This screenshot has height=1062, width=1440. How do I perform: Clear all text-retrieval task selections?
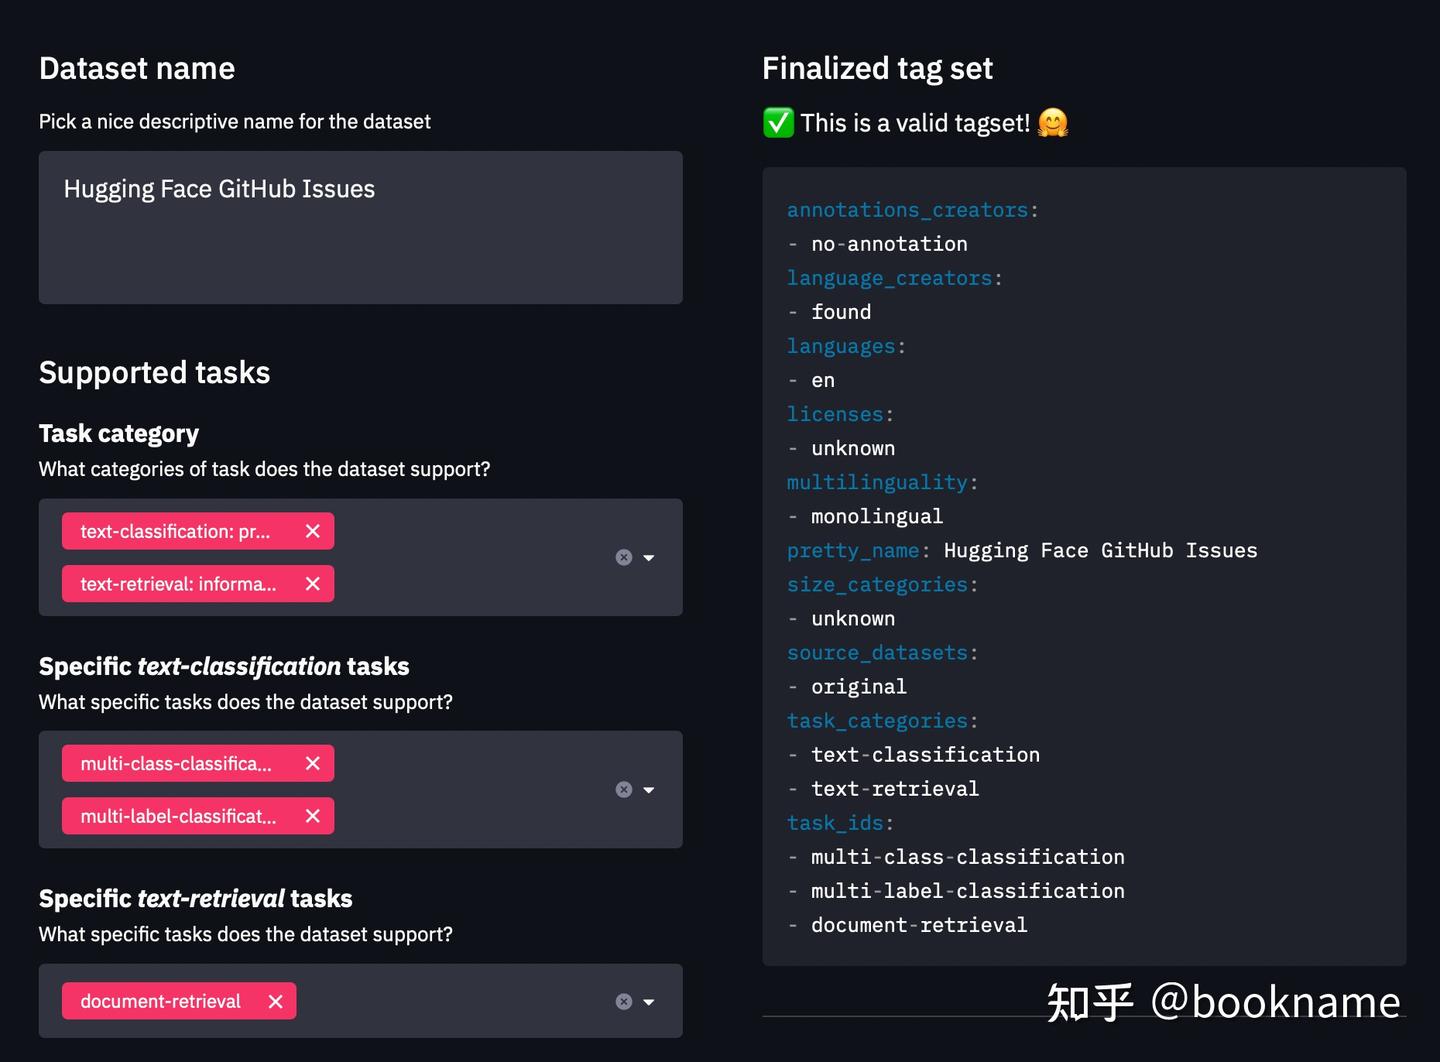pos(624,1001)
